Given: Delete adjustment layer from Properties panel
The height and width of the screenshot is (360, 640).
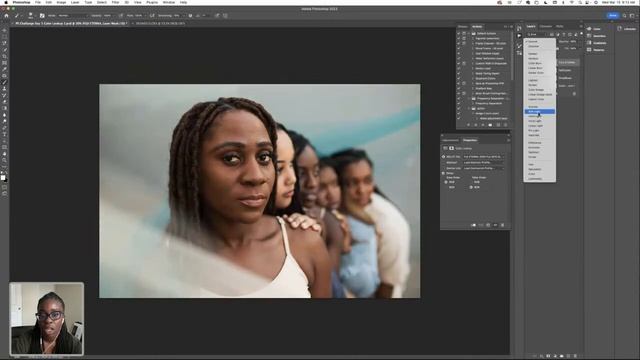Looking at the screenshot, I should click(x=502, y=225).
